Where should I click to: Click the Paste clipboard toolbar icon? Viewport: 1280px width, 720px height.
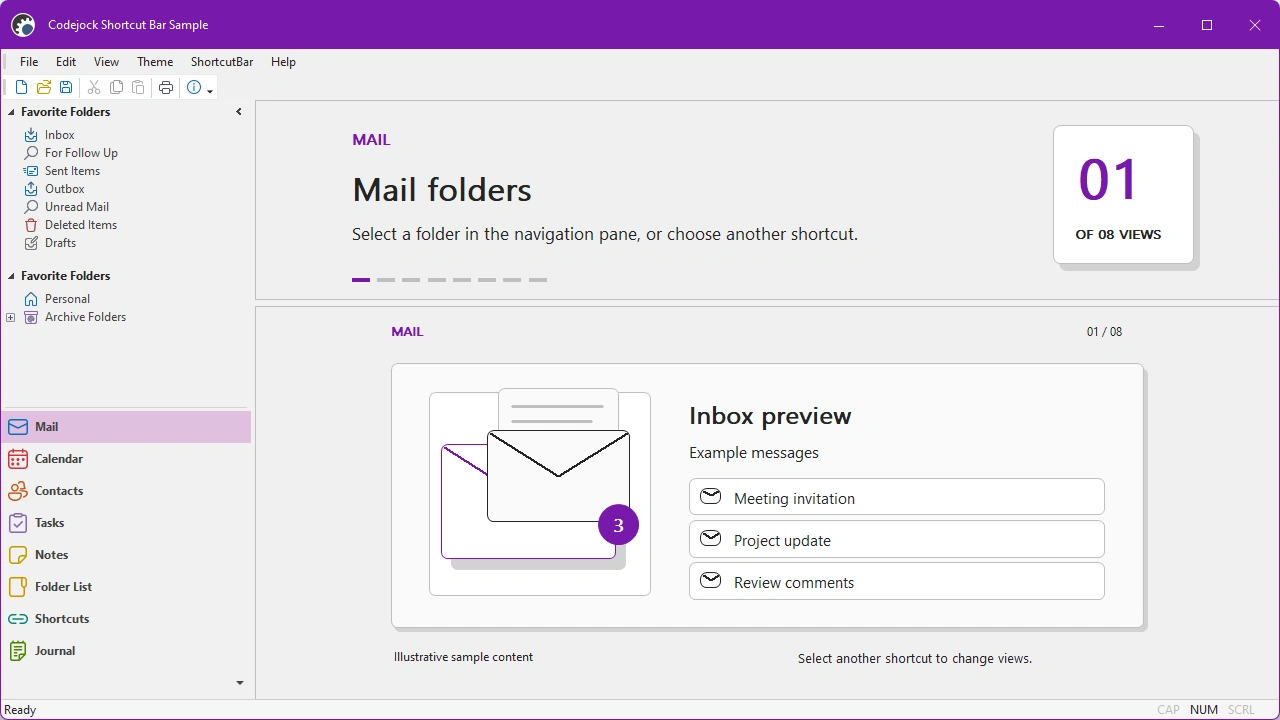tap(138, 88)
